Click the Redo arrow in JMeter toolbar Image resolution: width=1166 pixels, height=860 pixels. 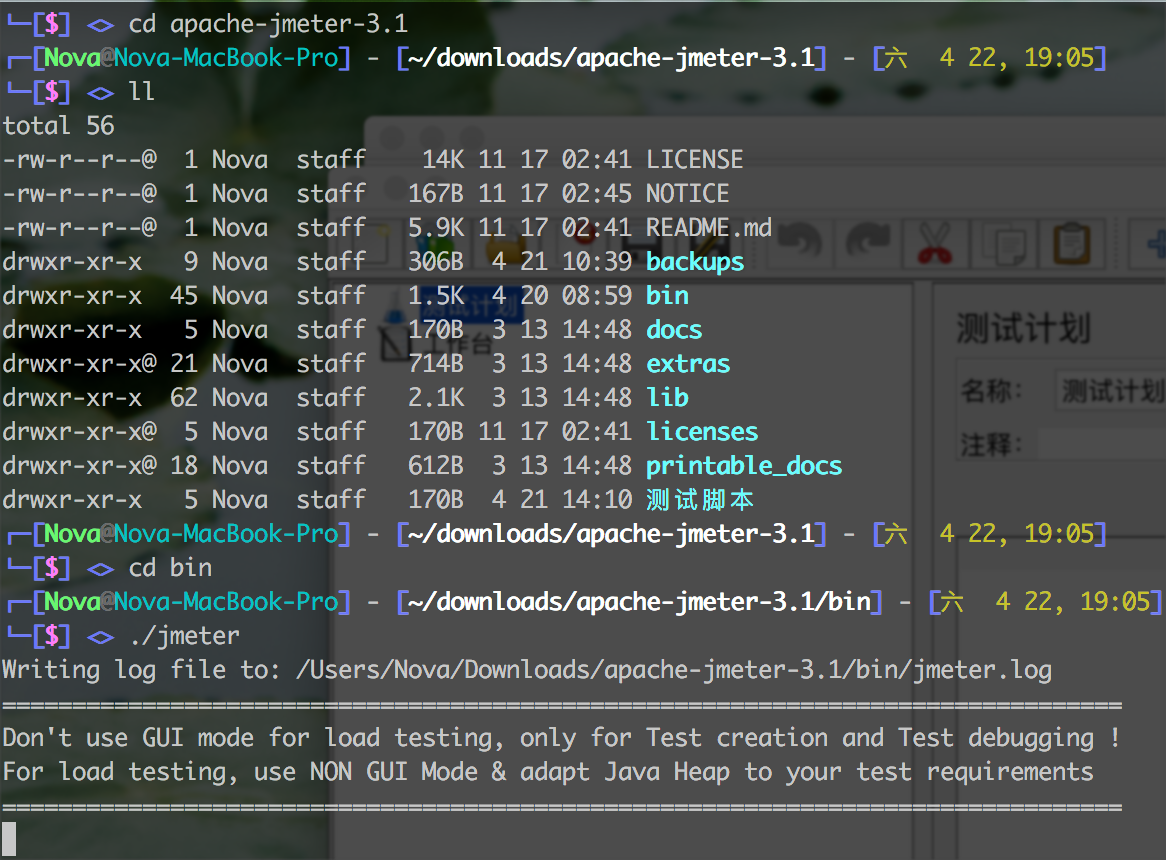tap(867, 241)
